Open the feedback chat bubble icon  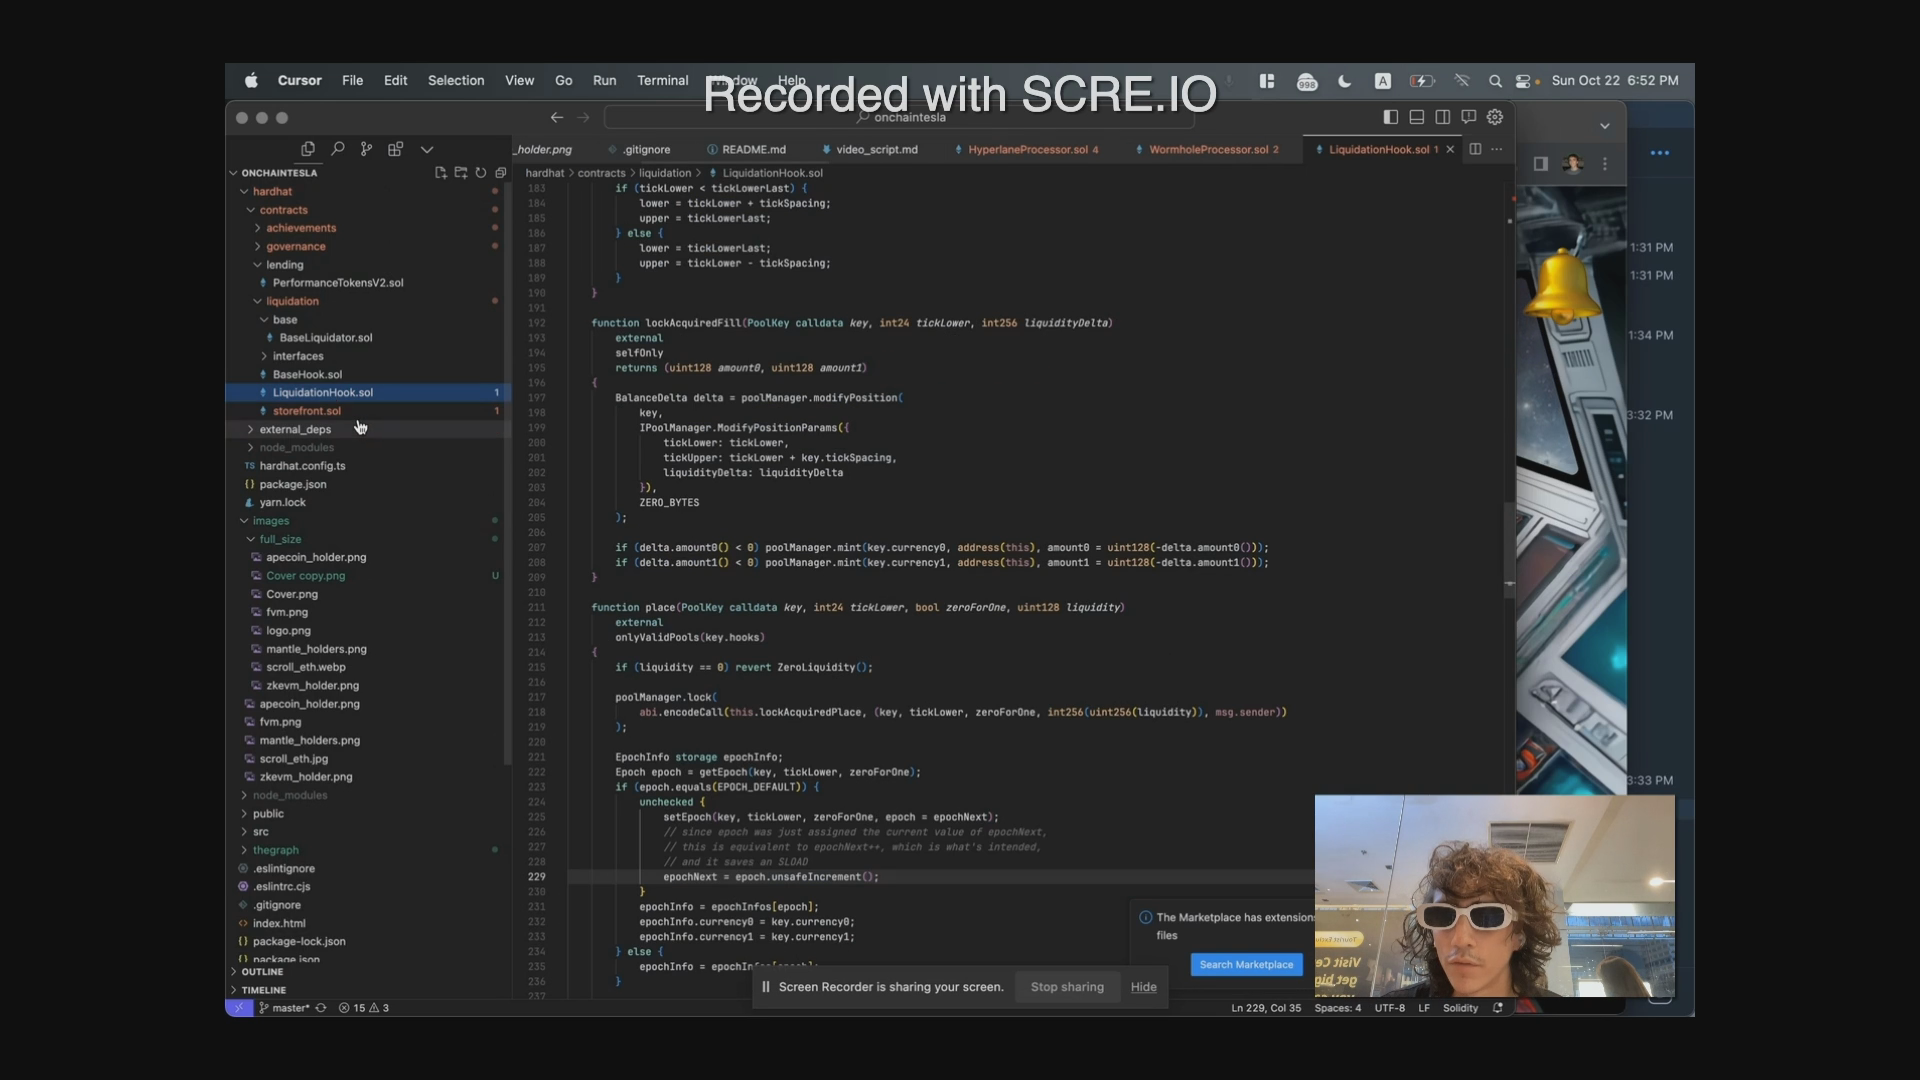pyautogui.click(x=1469, y=117)
